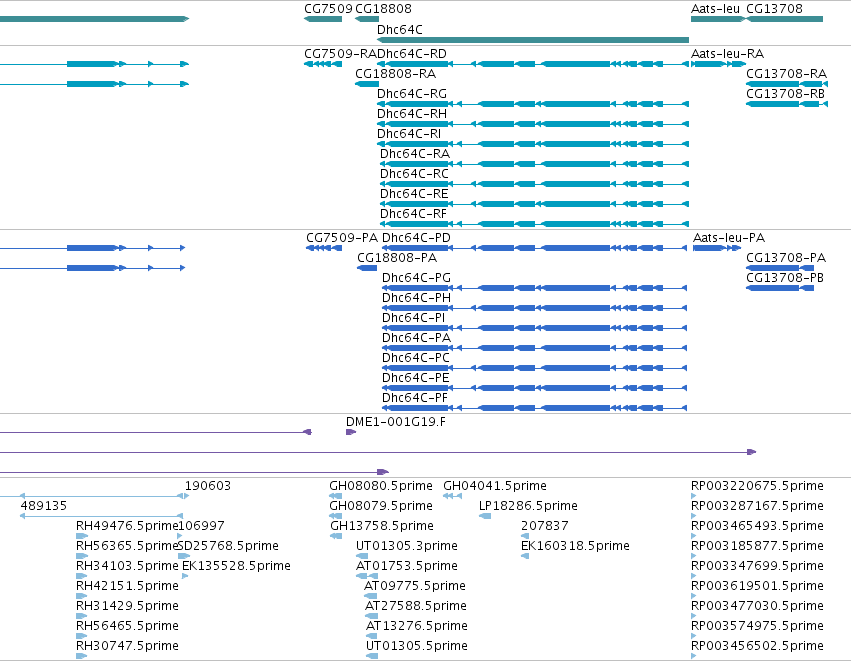
Task: Click the EK135528.5prime EST label
Action: click(x=236, y=566)
